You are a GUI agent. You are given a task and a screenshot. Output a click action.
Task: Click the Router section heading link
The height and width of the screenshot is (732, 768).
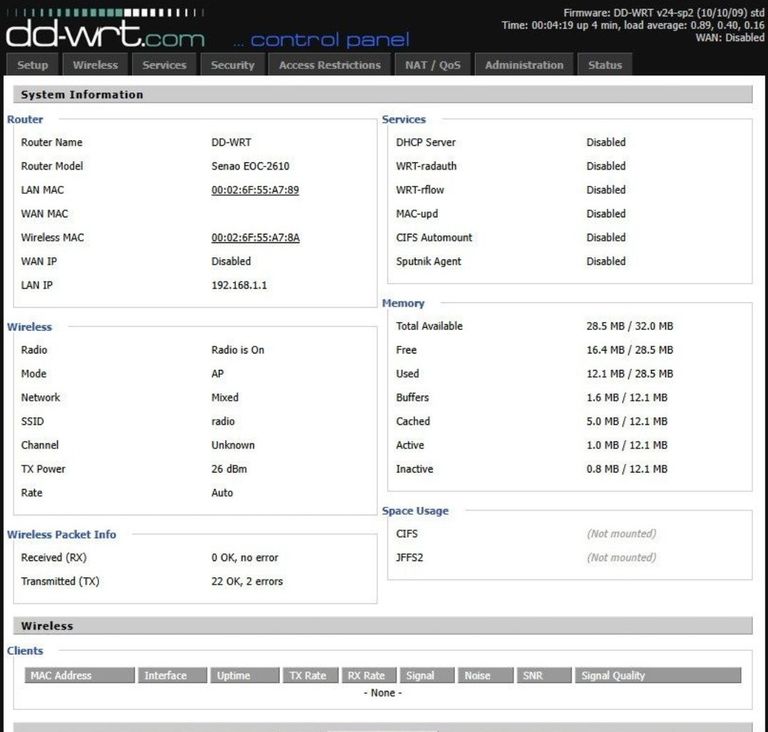click(x=25, y=119)
